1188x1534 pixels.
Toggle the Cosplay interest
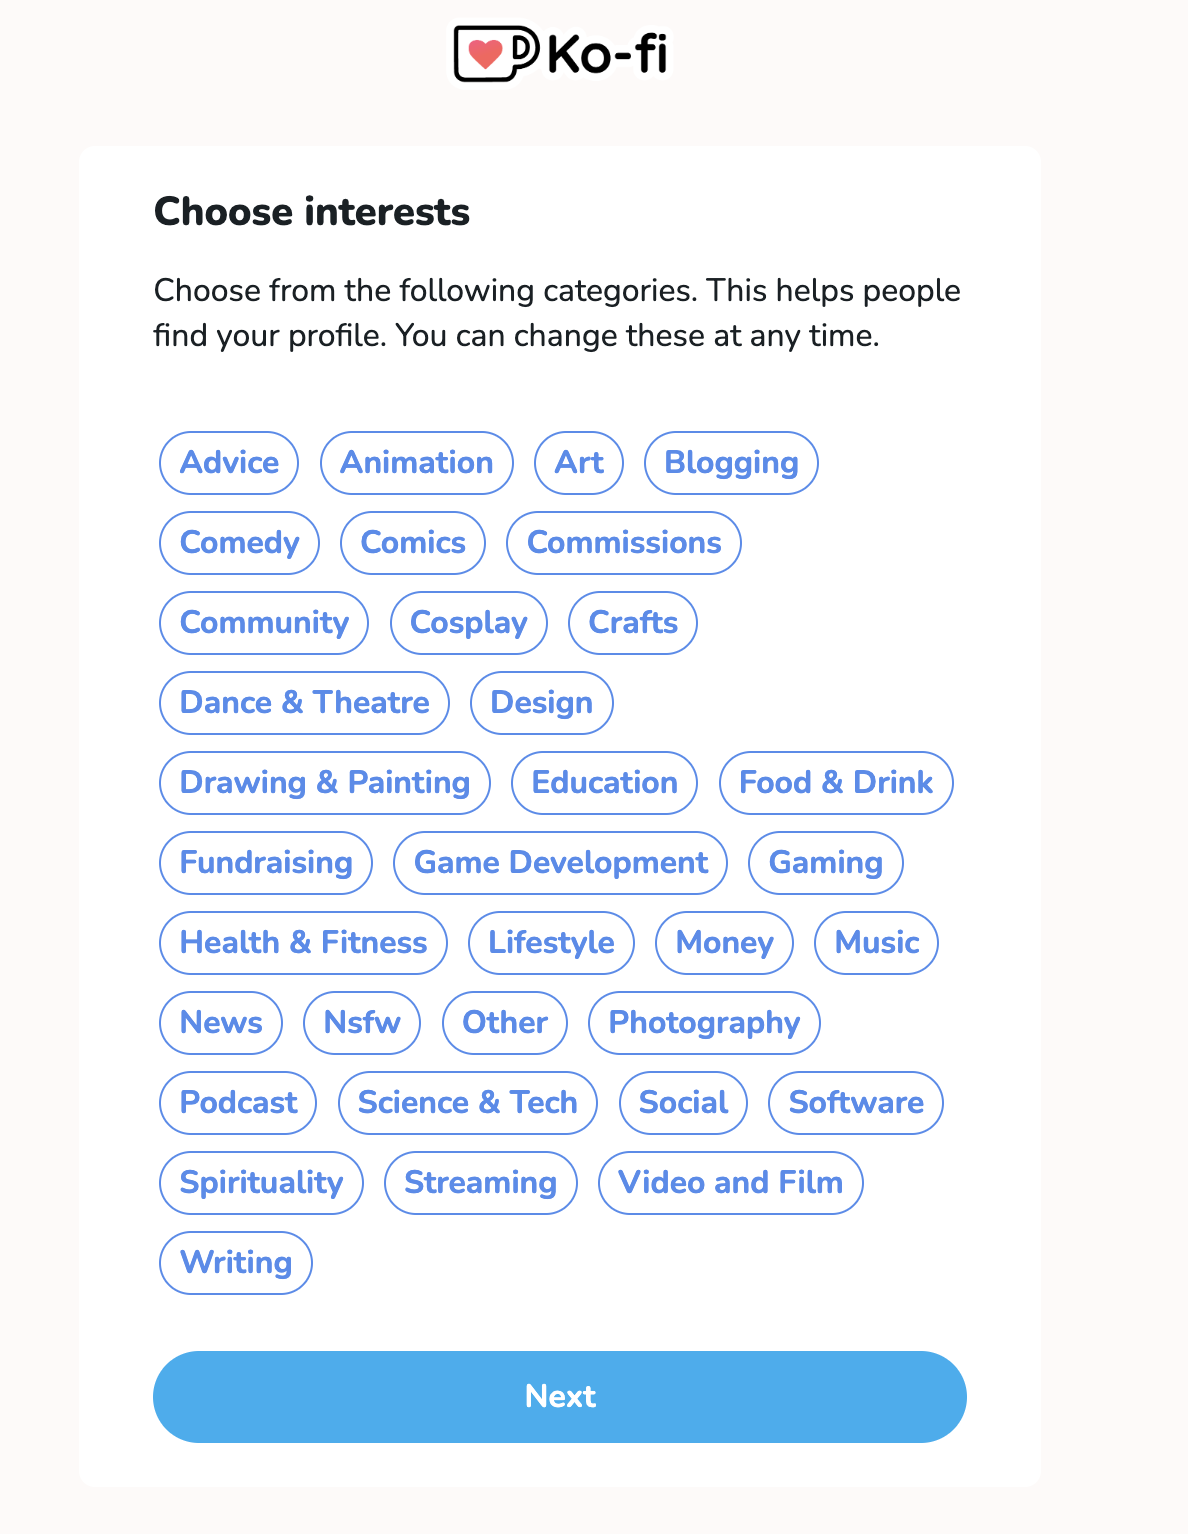tap(468, 622)
